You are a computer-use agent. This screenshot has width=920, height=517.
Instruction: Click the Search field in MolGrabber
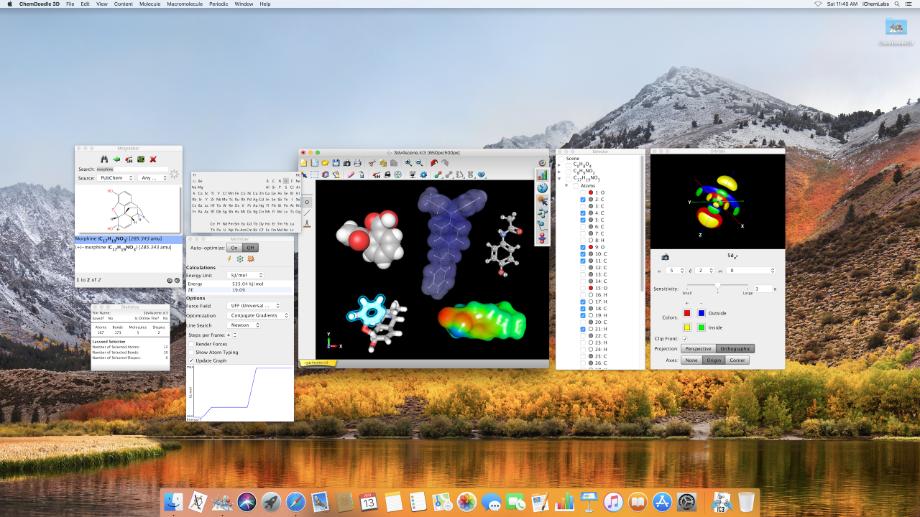coord(132,169)
